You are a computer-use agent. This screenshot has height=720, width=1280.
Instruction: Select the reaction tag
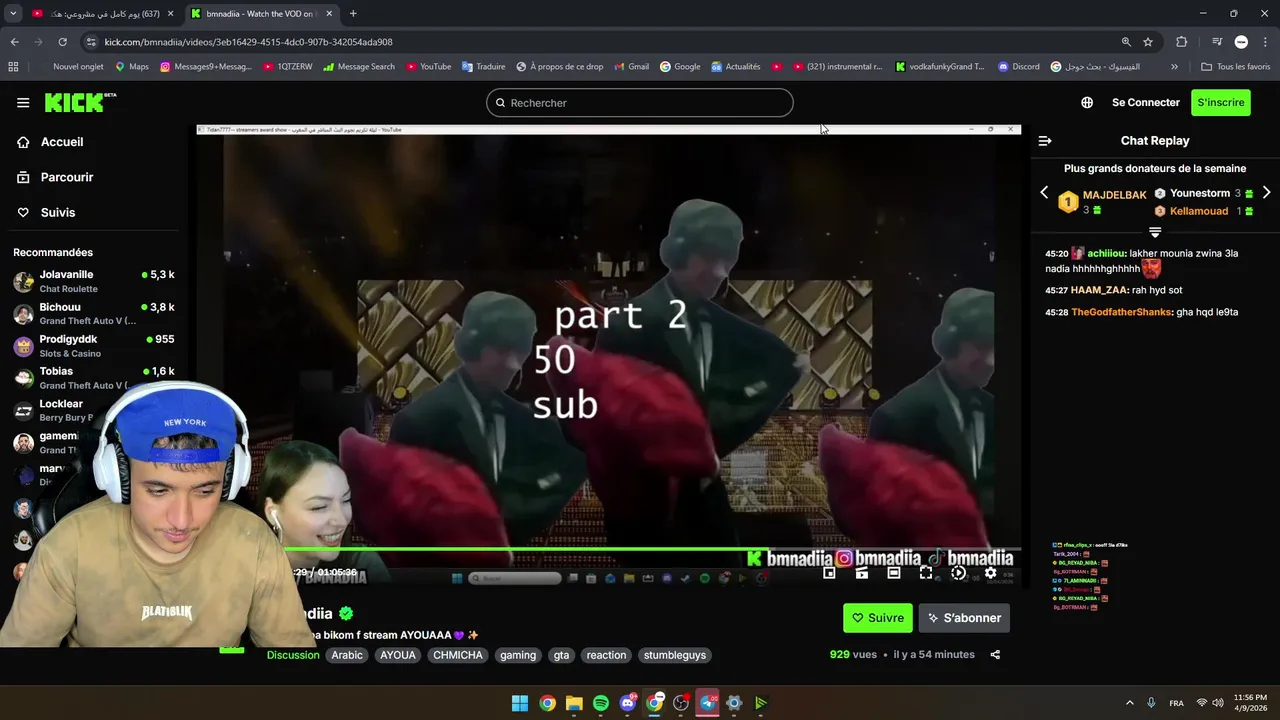click(x=606, y=655)
